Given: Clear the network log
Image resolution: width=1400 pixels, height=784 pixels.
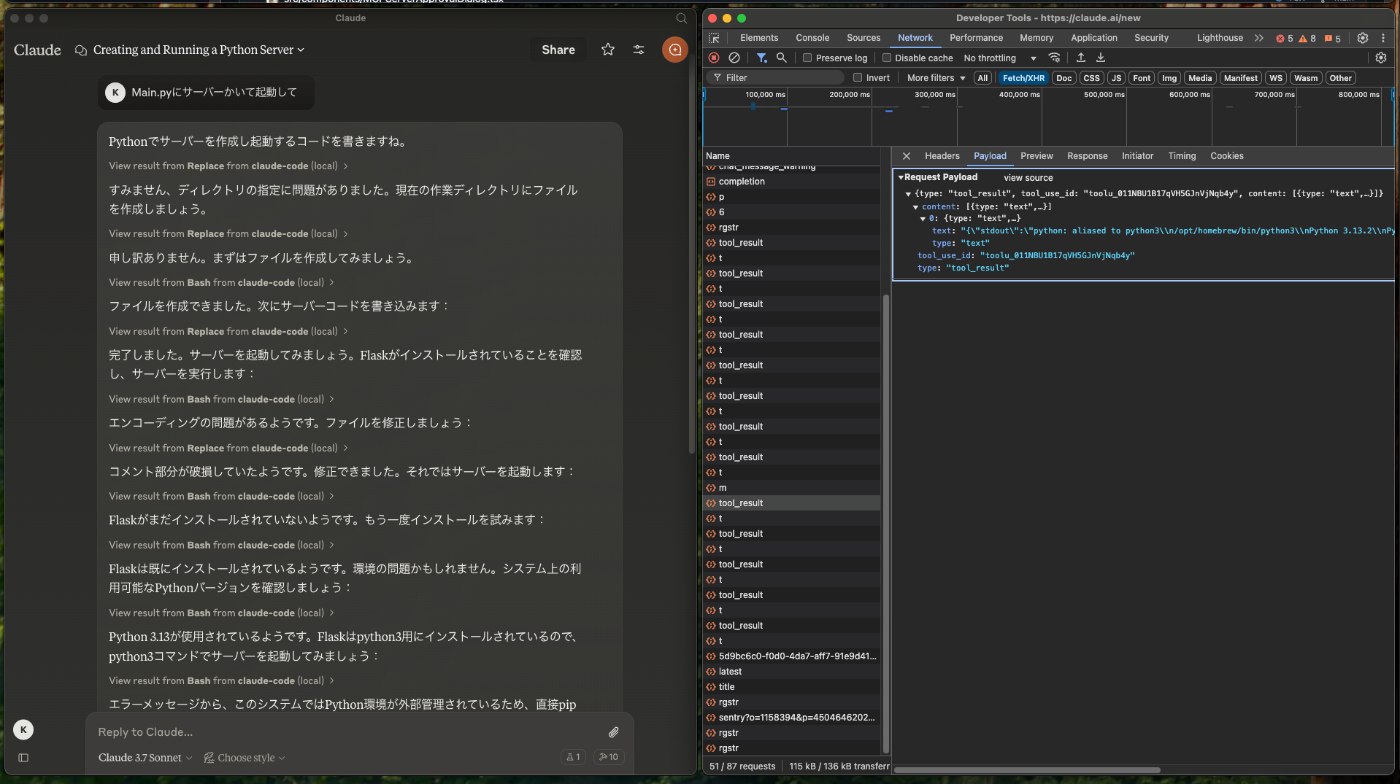Looking at the screenshot, I should pyautogui.click(x=734, y=58).
